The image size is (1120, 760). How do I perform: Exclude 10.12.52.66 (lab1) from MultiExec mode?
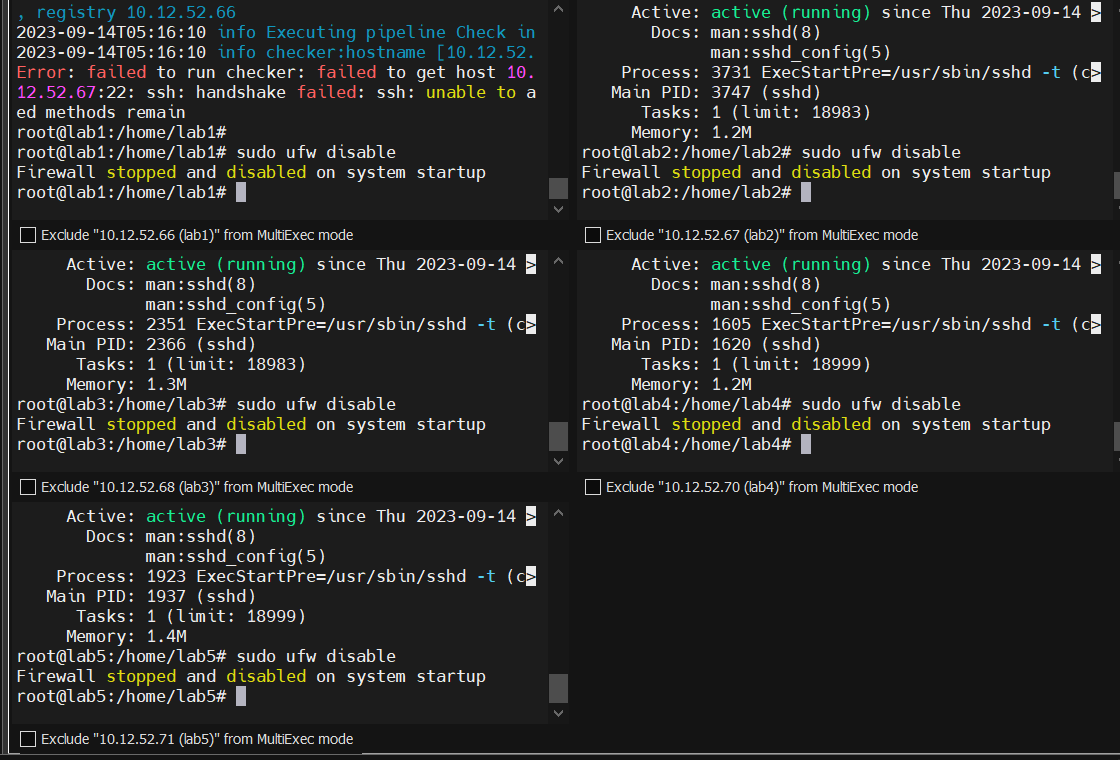(29, 235)
